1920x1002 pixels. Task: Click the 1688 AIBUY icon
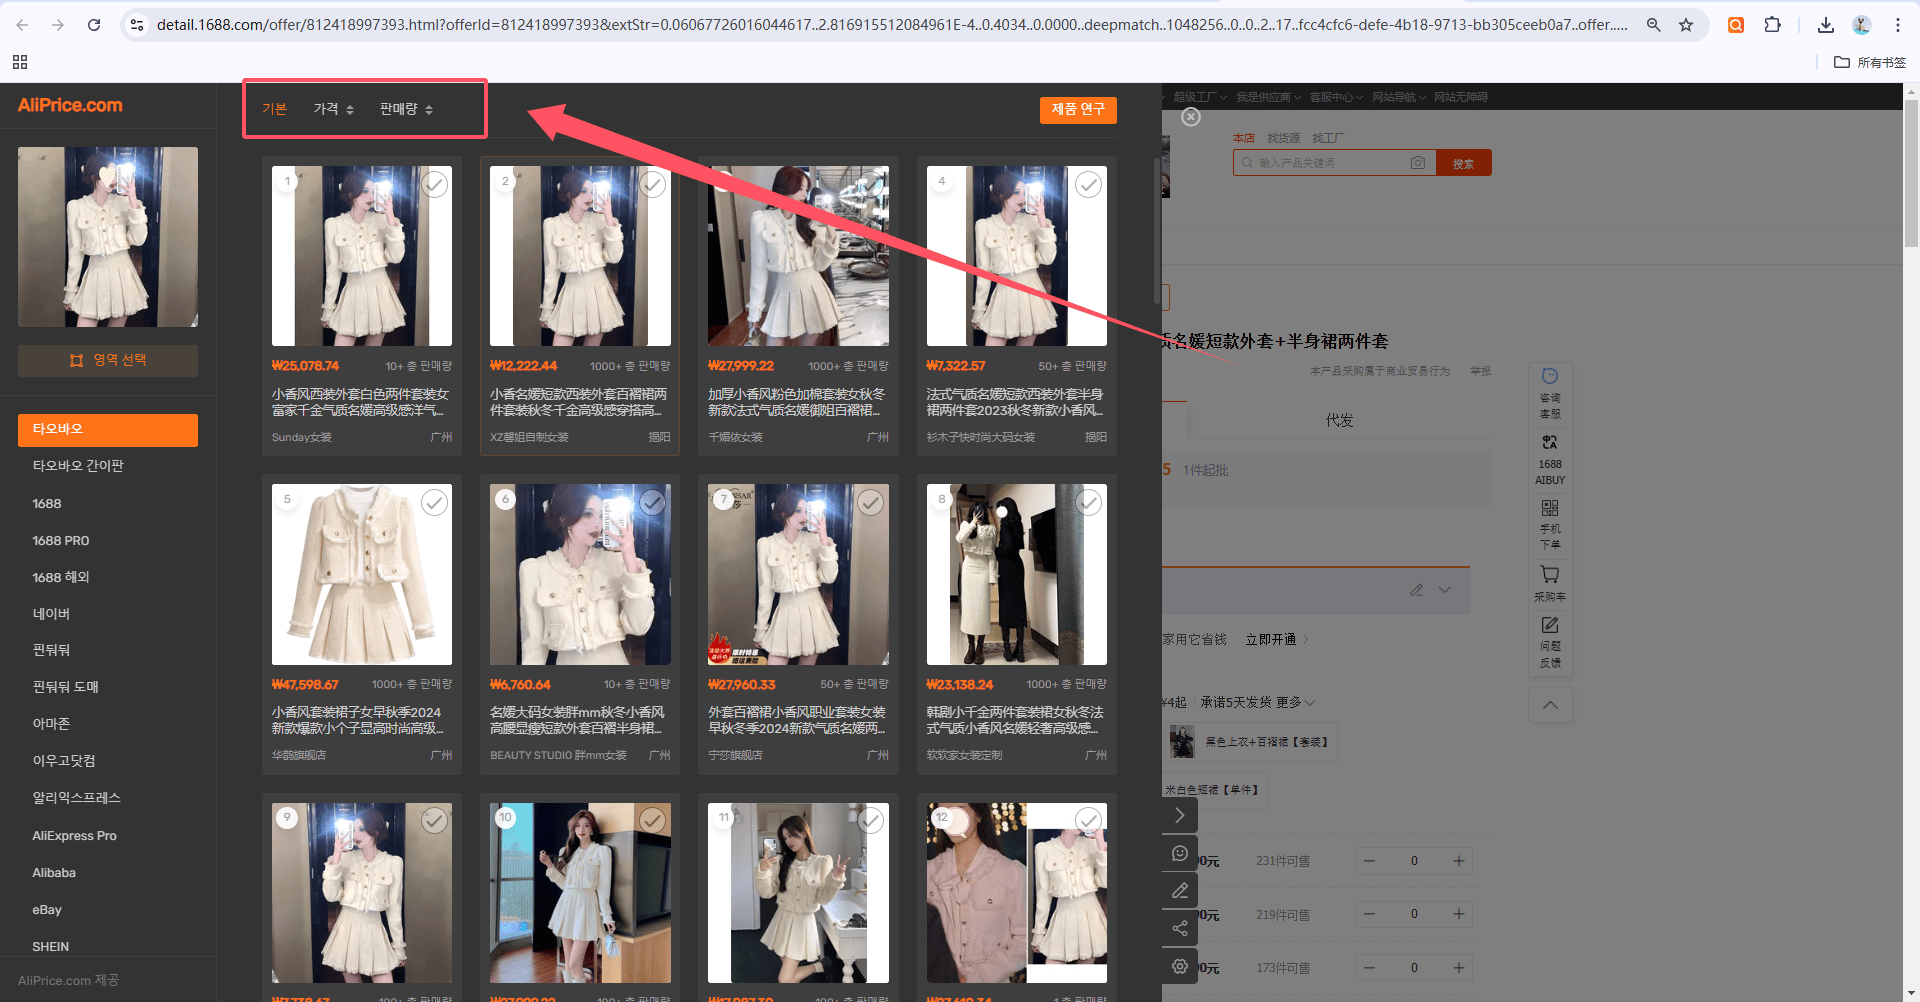[x=1550, y=459]
